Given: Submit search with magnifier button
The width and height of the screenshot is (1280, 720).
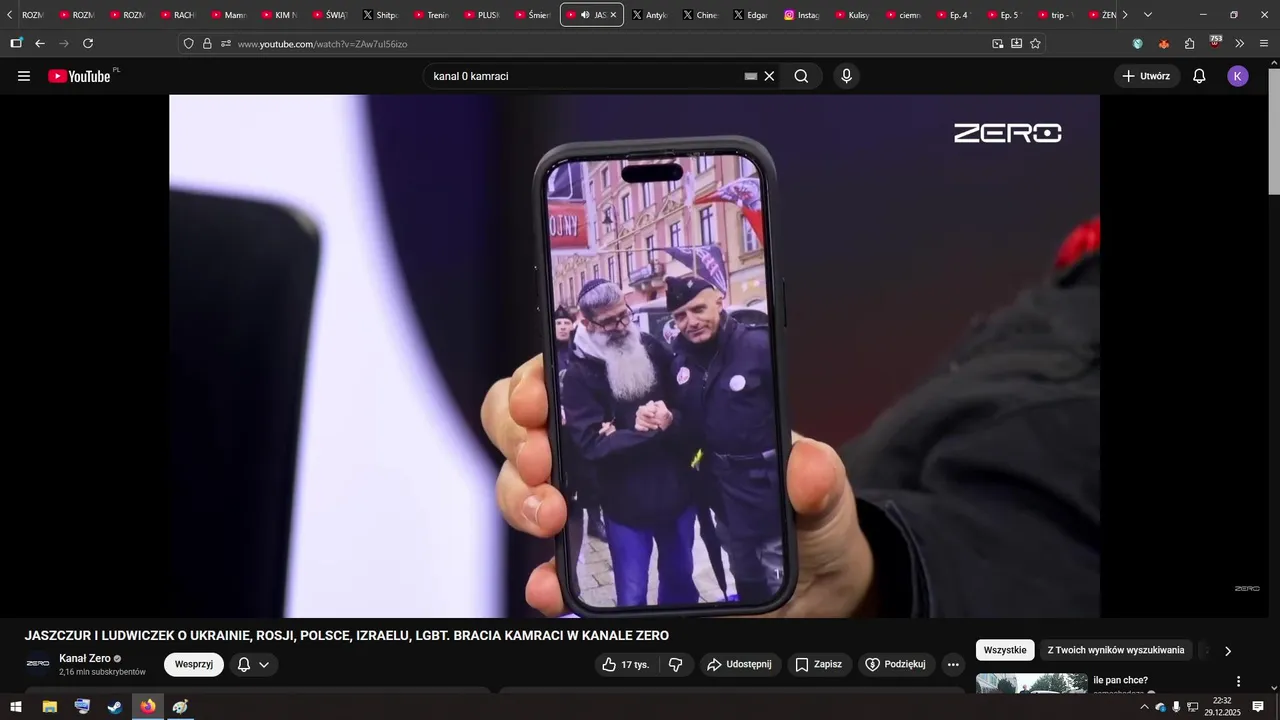Looking at the screenshot, I should click(x=801, y=76).
